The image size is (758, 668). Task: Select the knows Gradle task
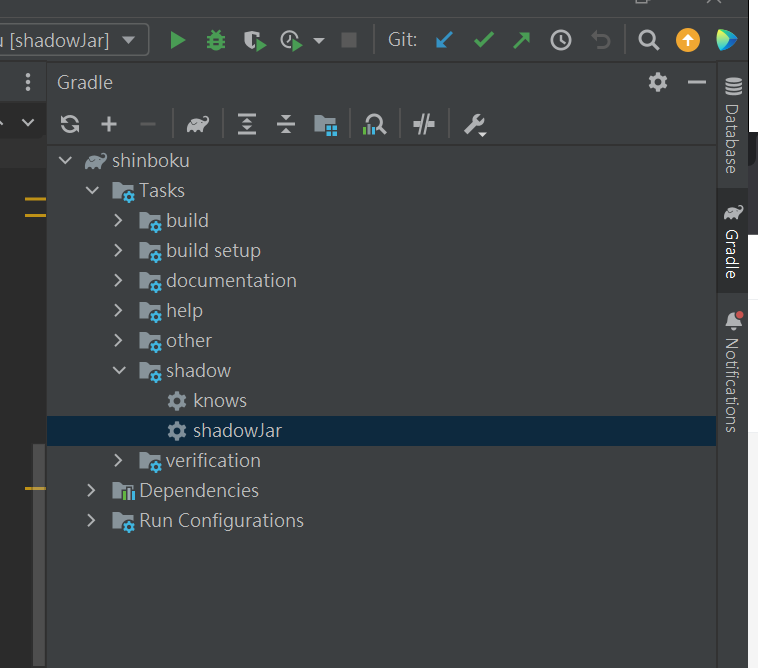220,401
